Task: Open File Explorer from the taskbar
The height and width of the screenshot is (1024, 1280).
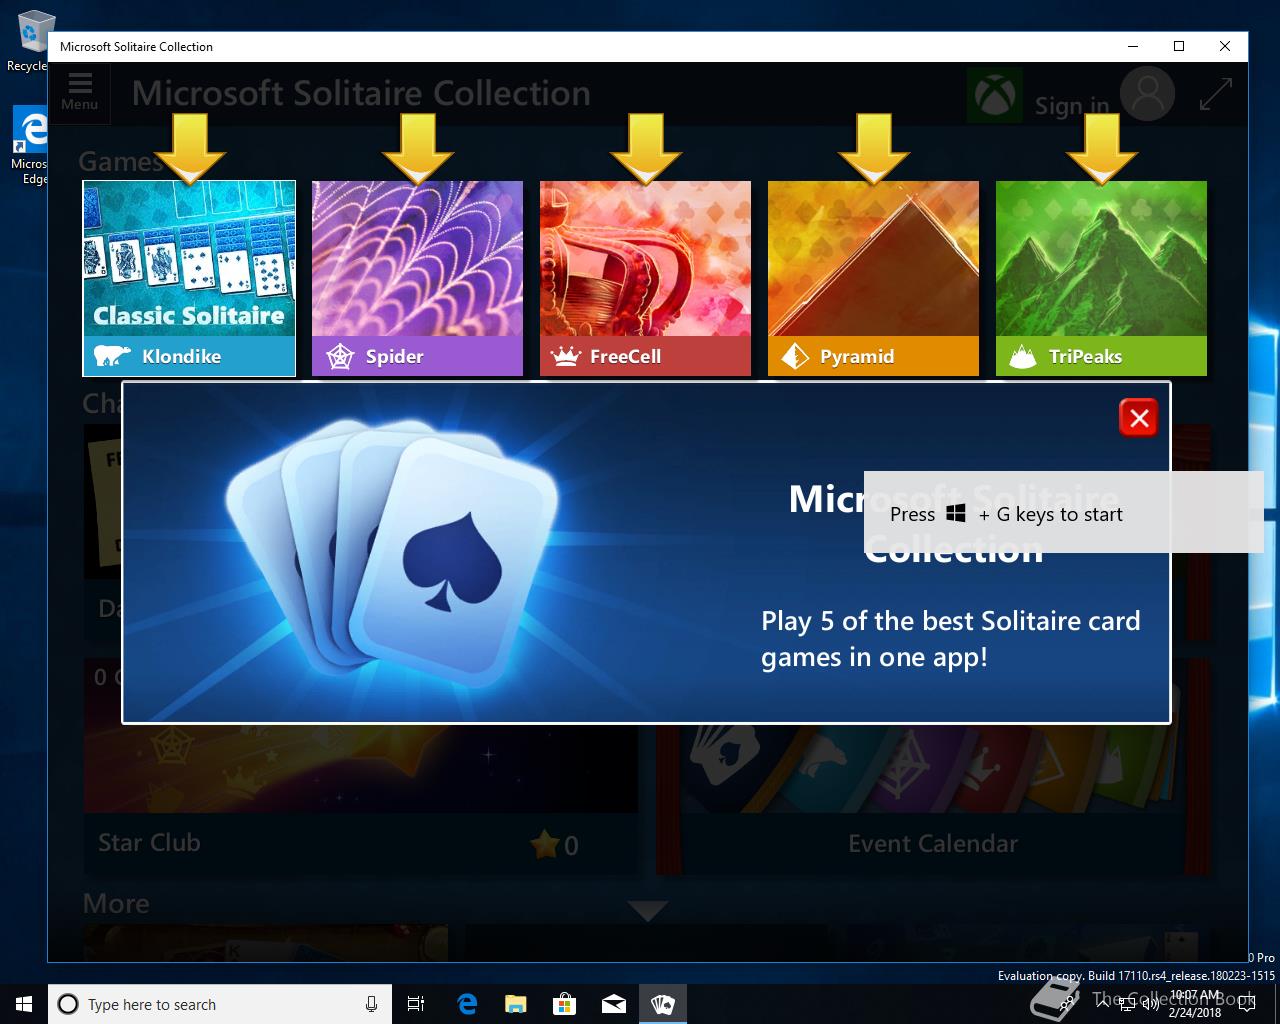Action: tap(516, 1004)
